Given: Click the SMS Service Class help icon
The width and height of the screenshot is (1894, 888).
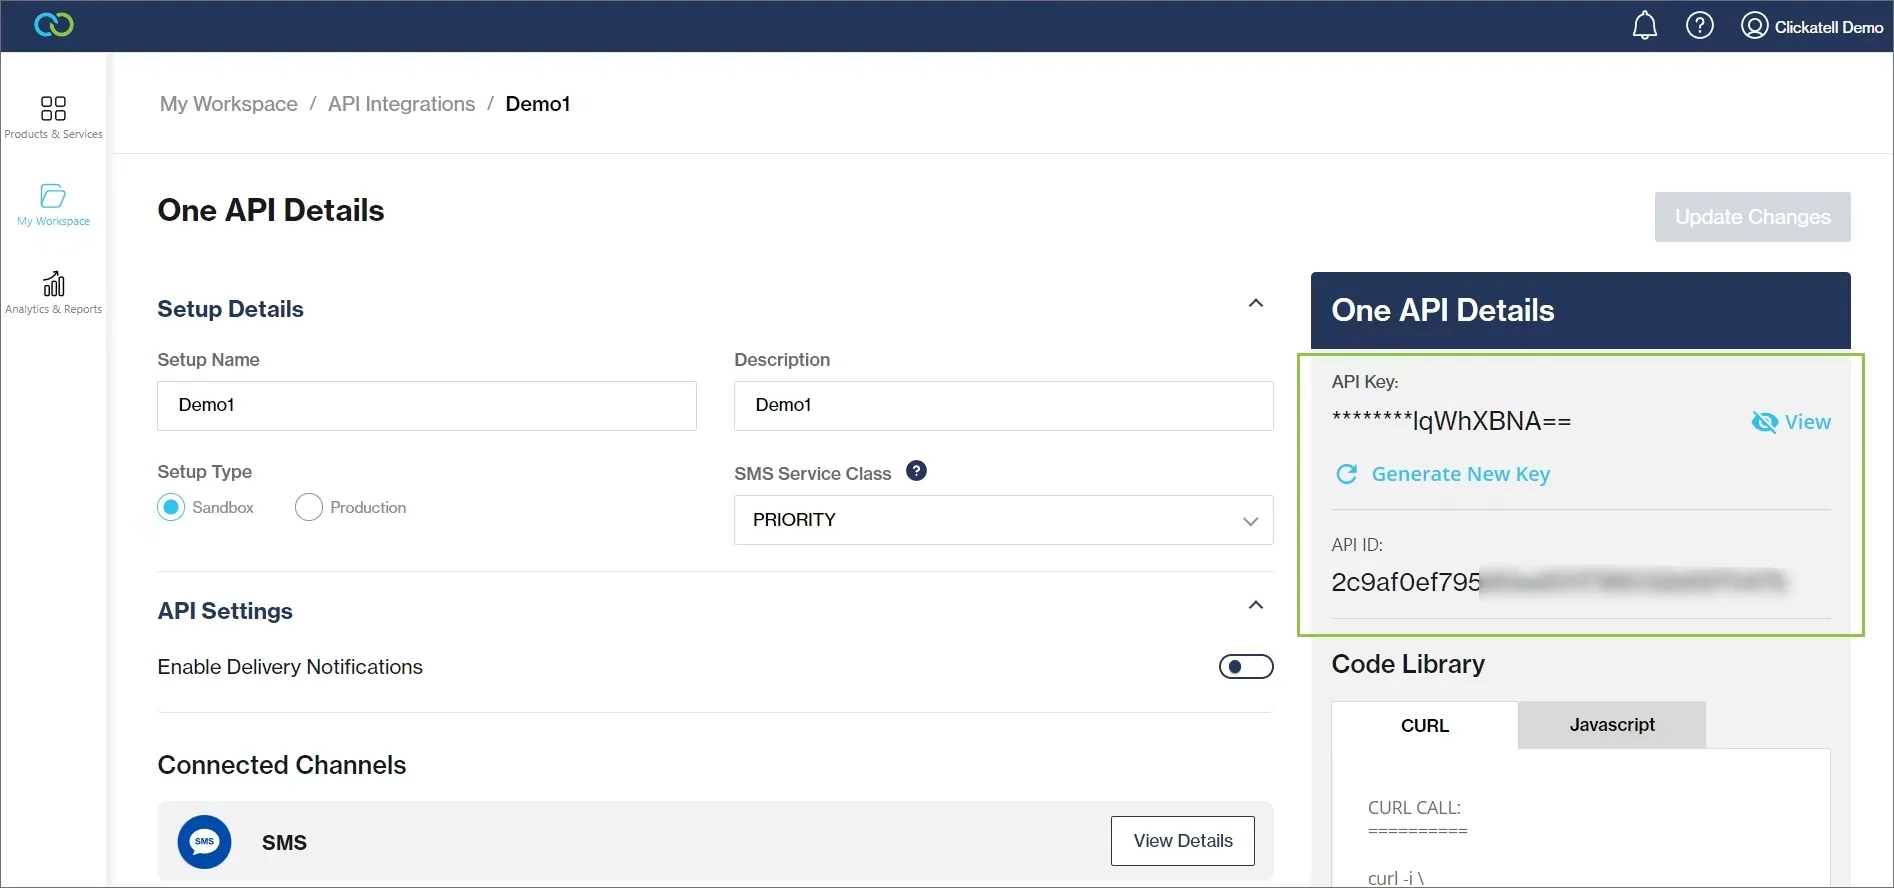Looking at the screenshot, I should [x=916, y=471].
